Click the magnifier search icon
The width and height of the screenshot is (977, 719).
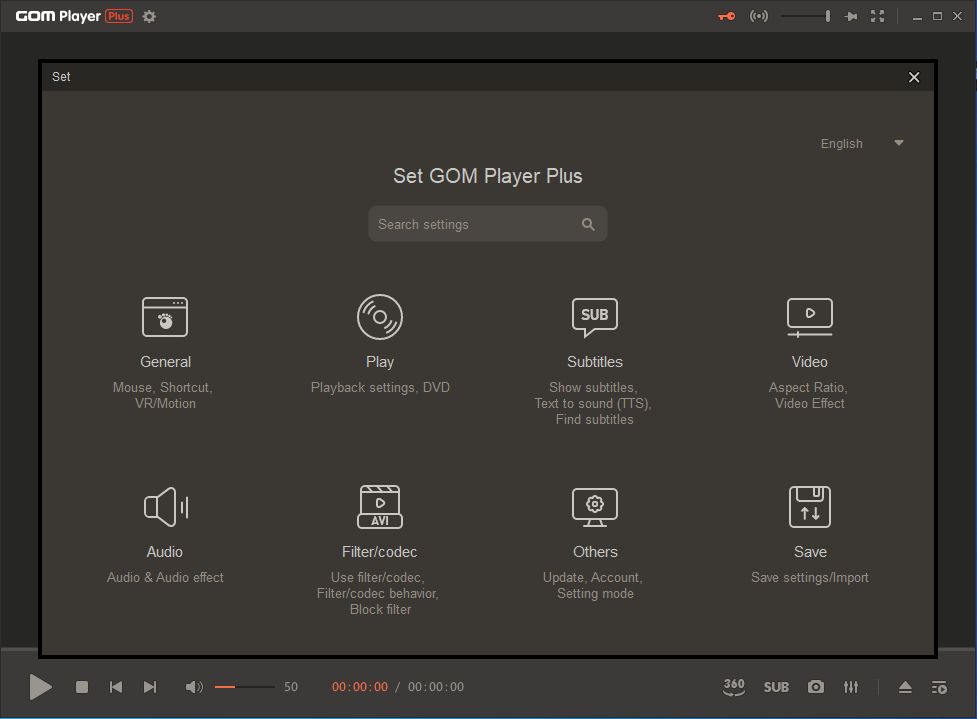[x=588, y=224]
